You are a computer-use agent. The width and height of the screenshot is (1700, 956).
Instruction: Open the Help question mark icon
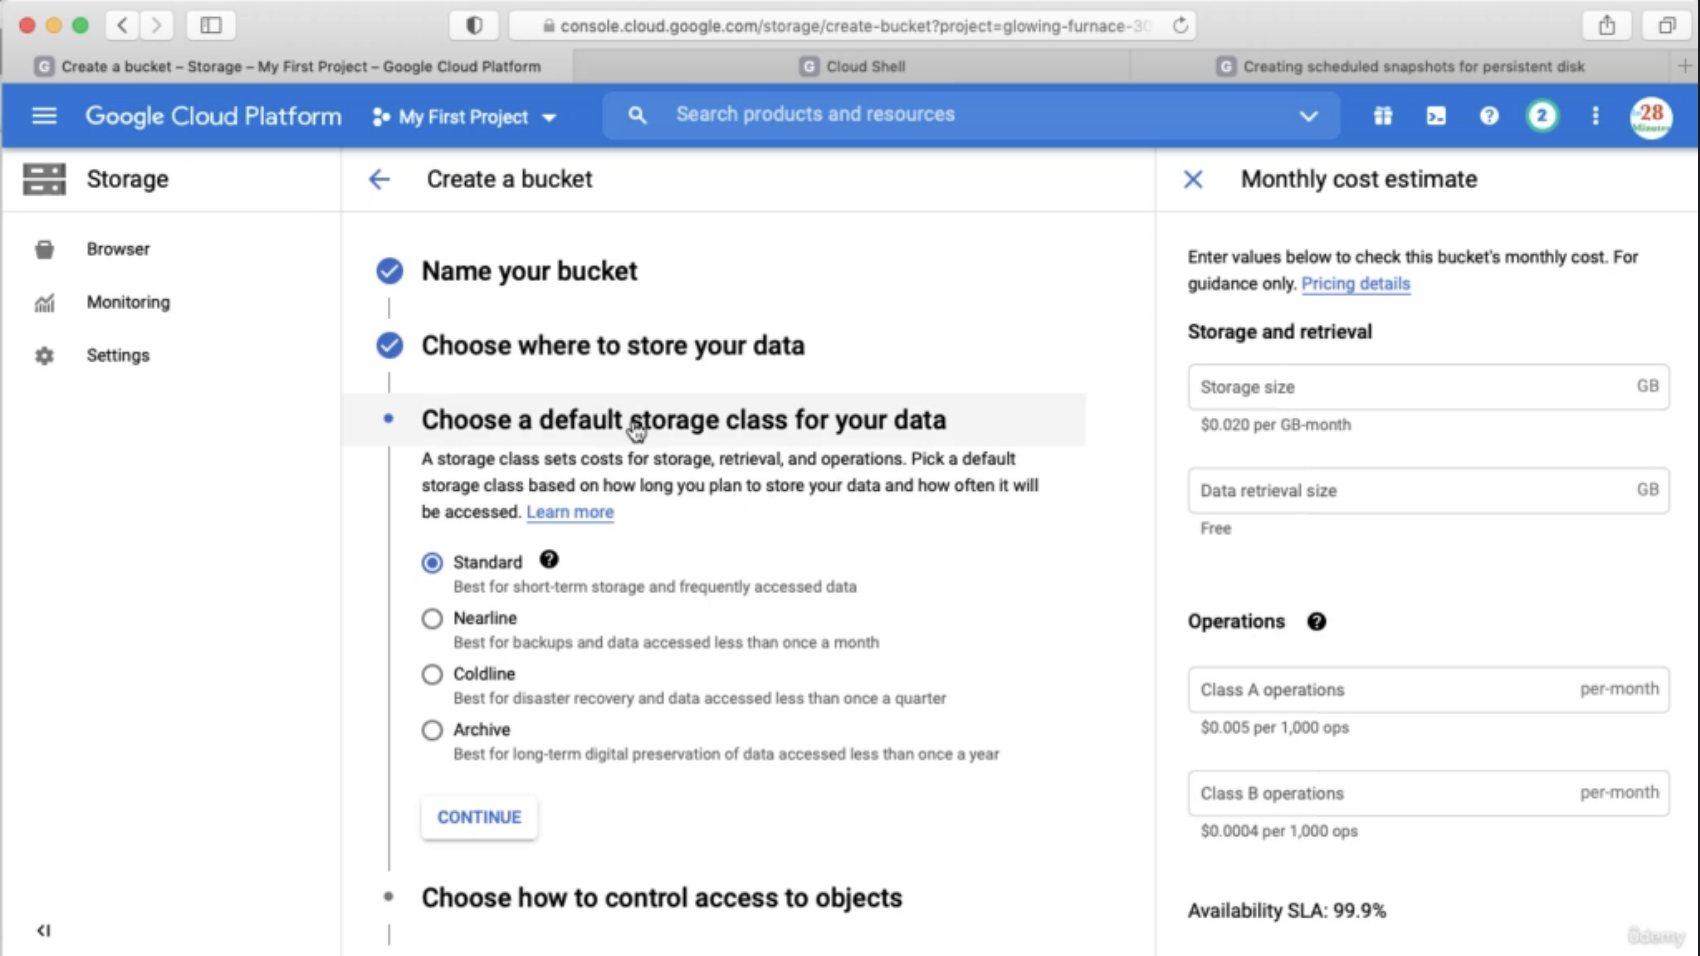click(1489, 116)
